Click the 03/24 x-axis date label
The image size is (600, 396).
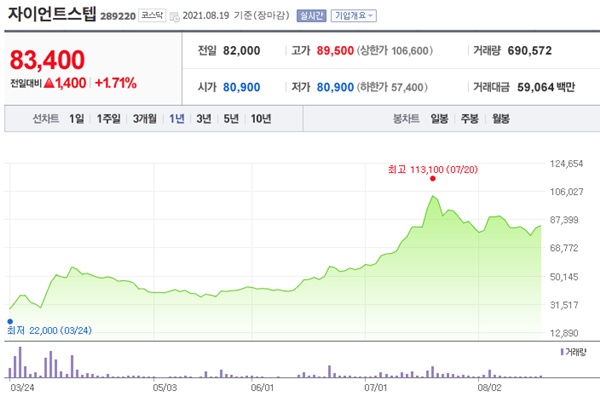point(22,388)
